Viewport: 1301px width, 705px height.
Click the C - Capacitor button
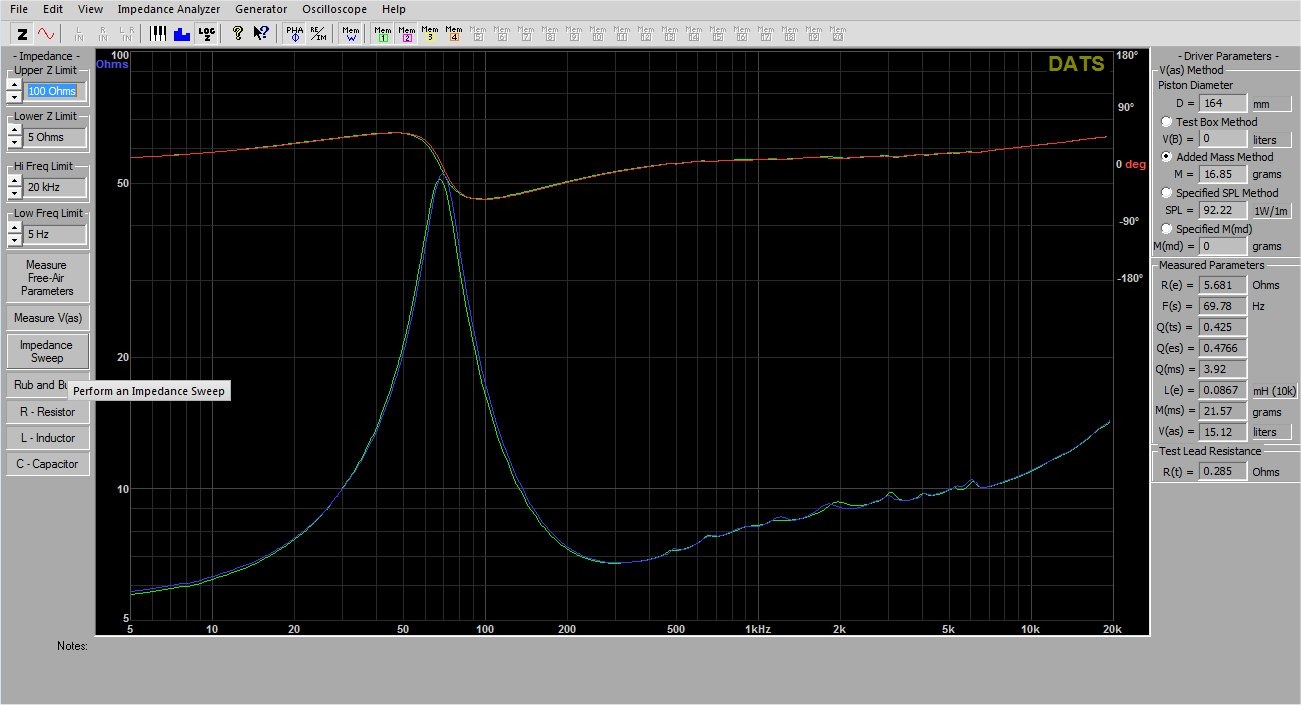(x=47, y=464)
